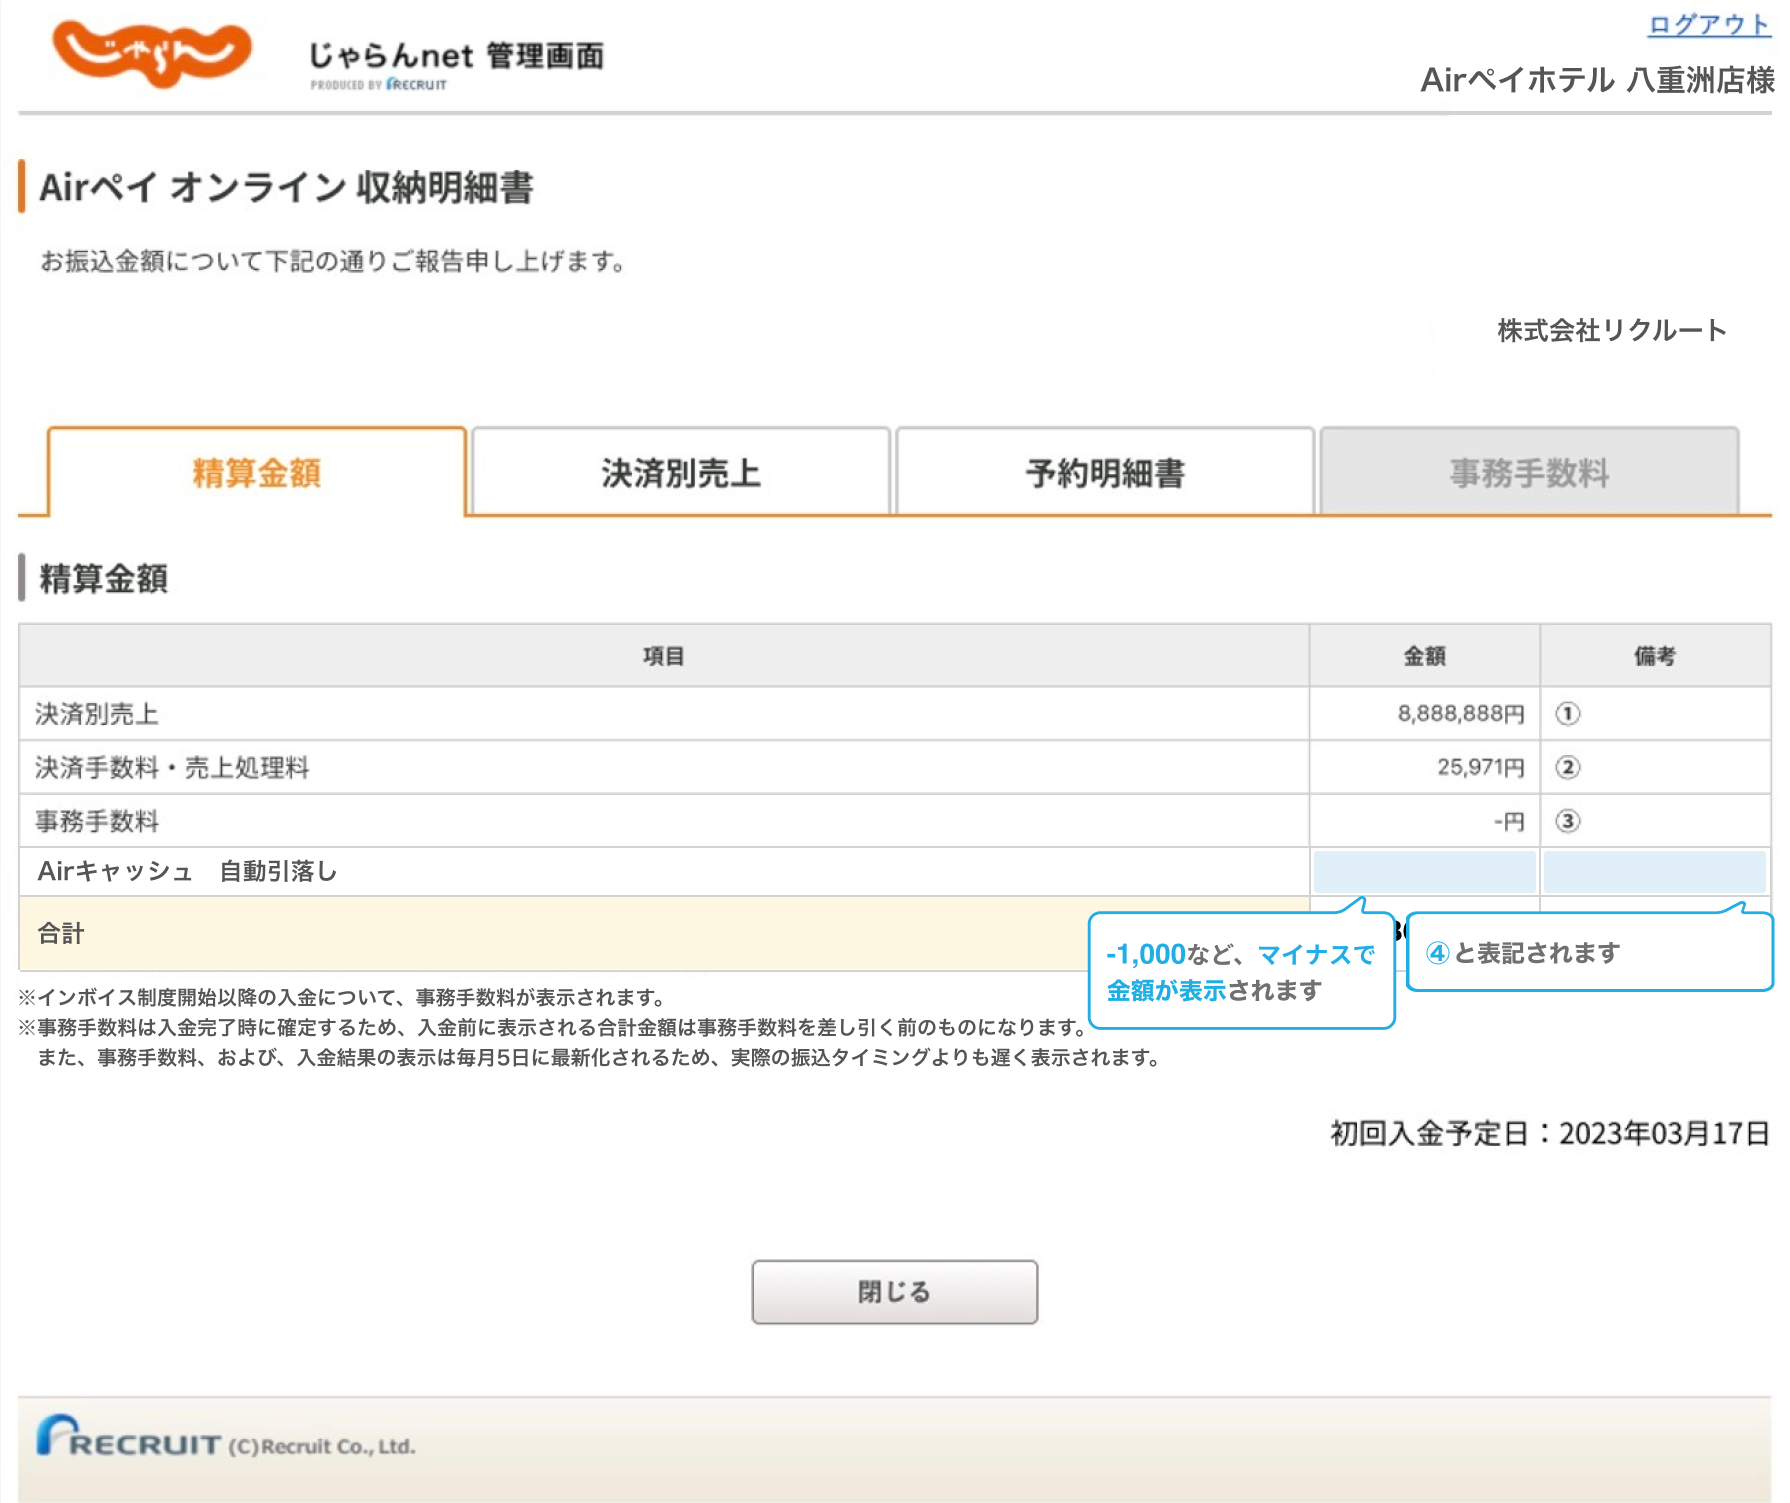Click the ② remark cell
The height and width of the screenshot is (1503, 1790).
(x=1655, y=767)
